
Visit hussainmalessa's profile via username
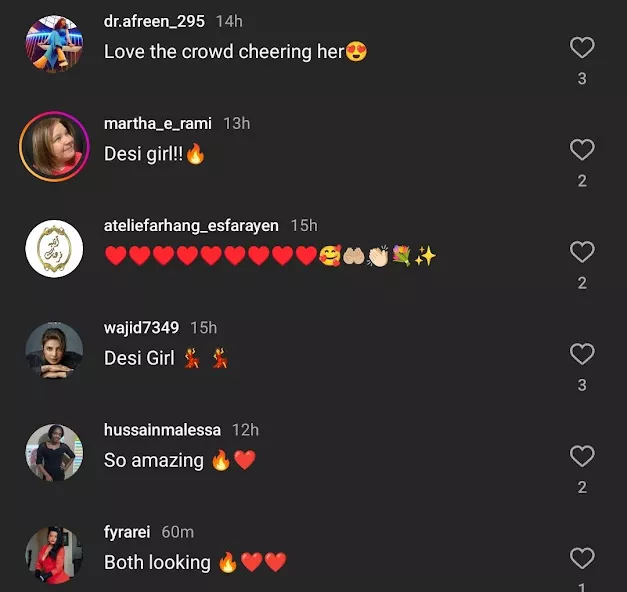(x=162, y=429)
